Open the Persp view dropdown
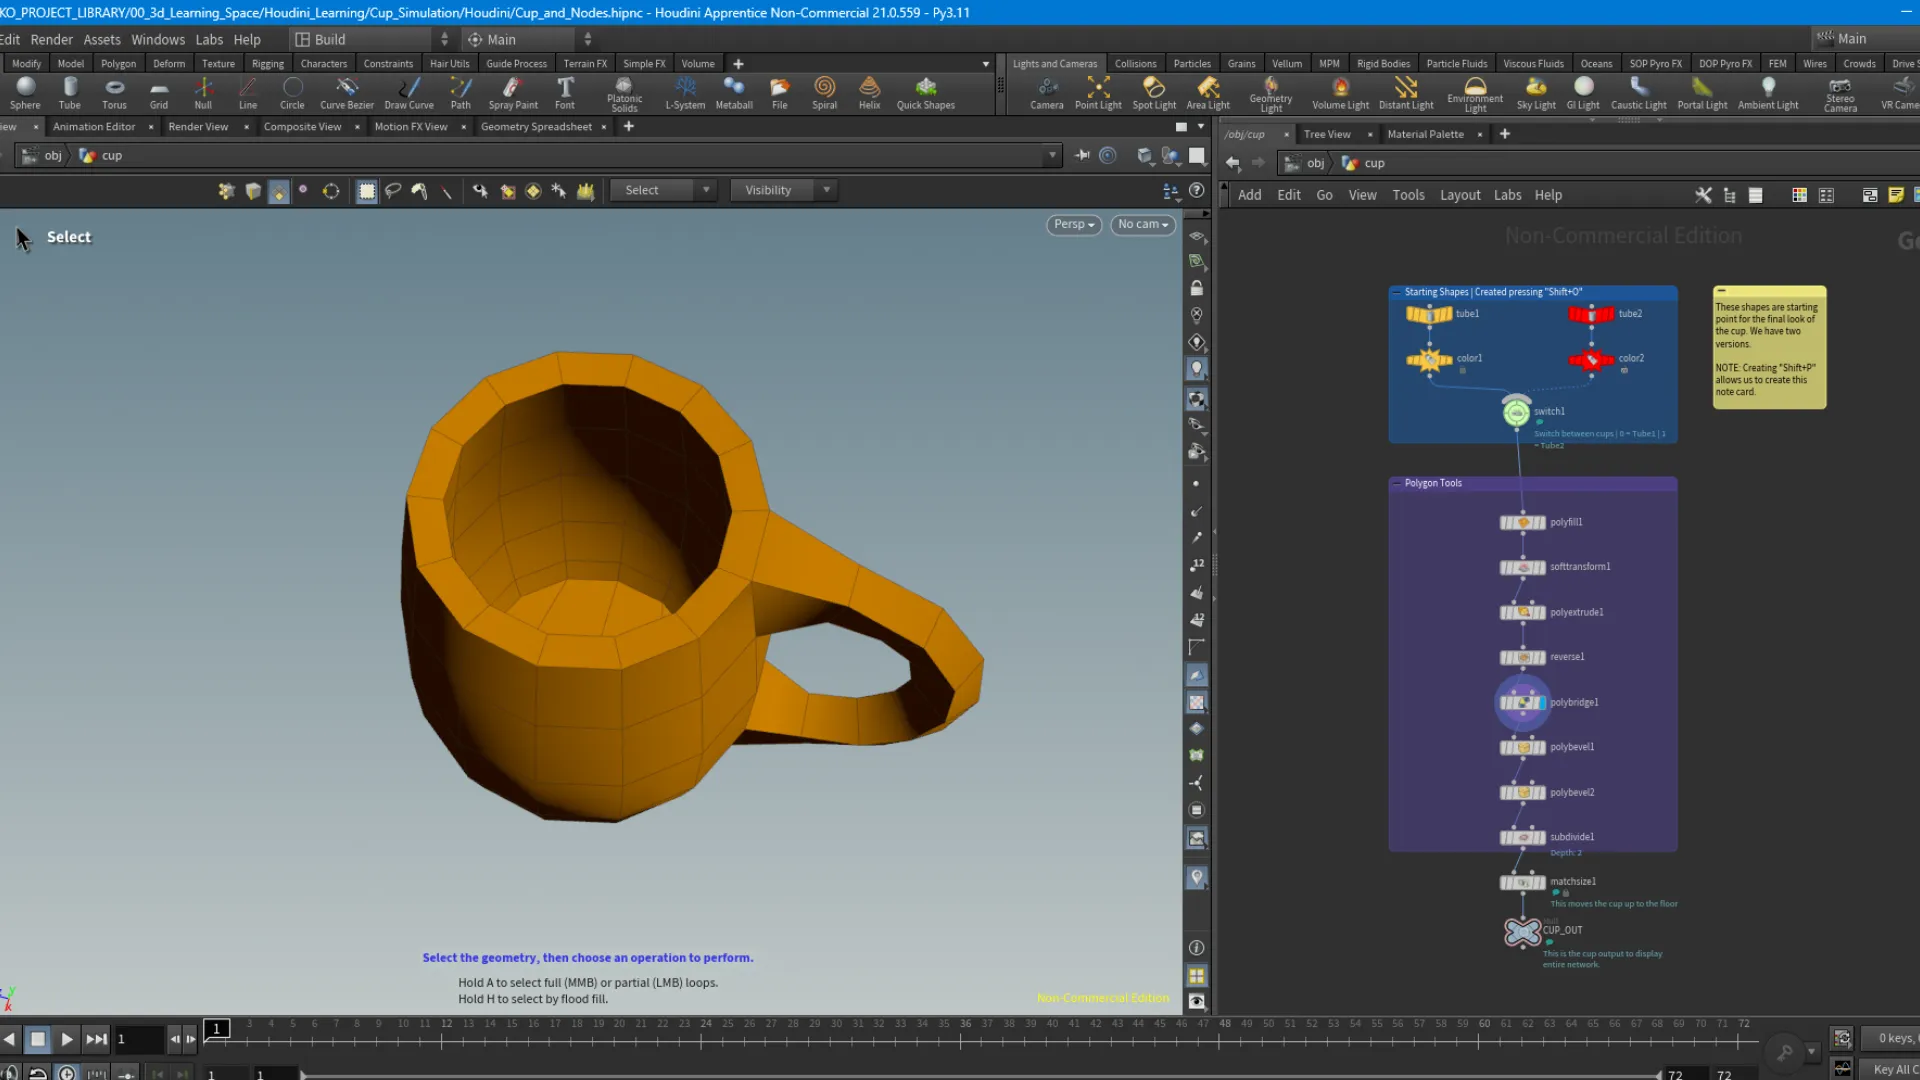Viewport: 1920px width, 1080px height. click(1072, 224)
